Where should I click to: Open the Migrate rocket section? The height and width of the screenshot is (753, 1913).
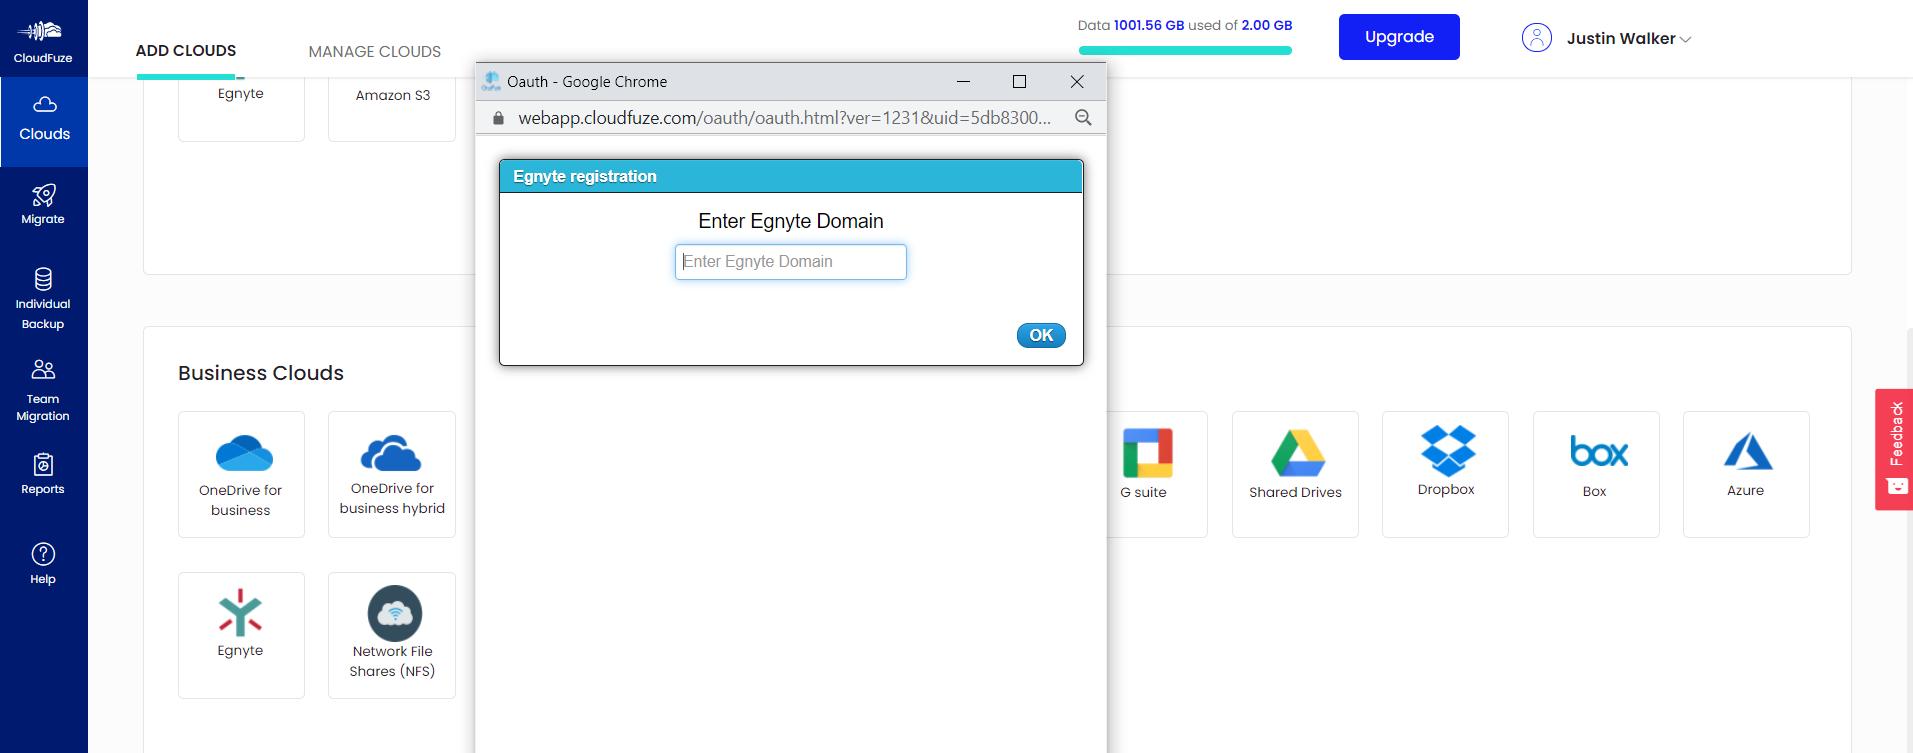[43, 204]
